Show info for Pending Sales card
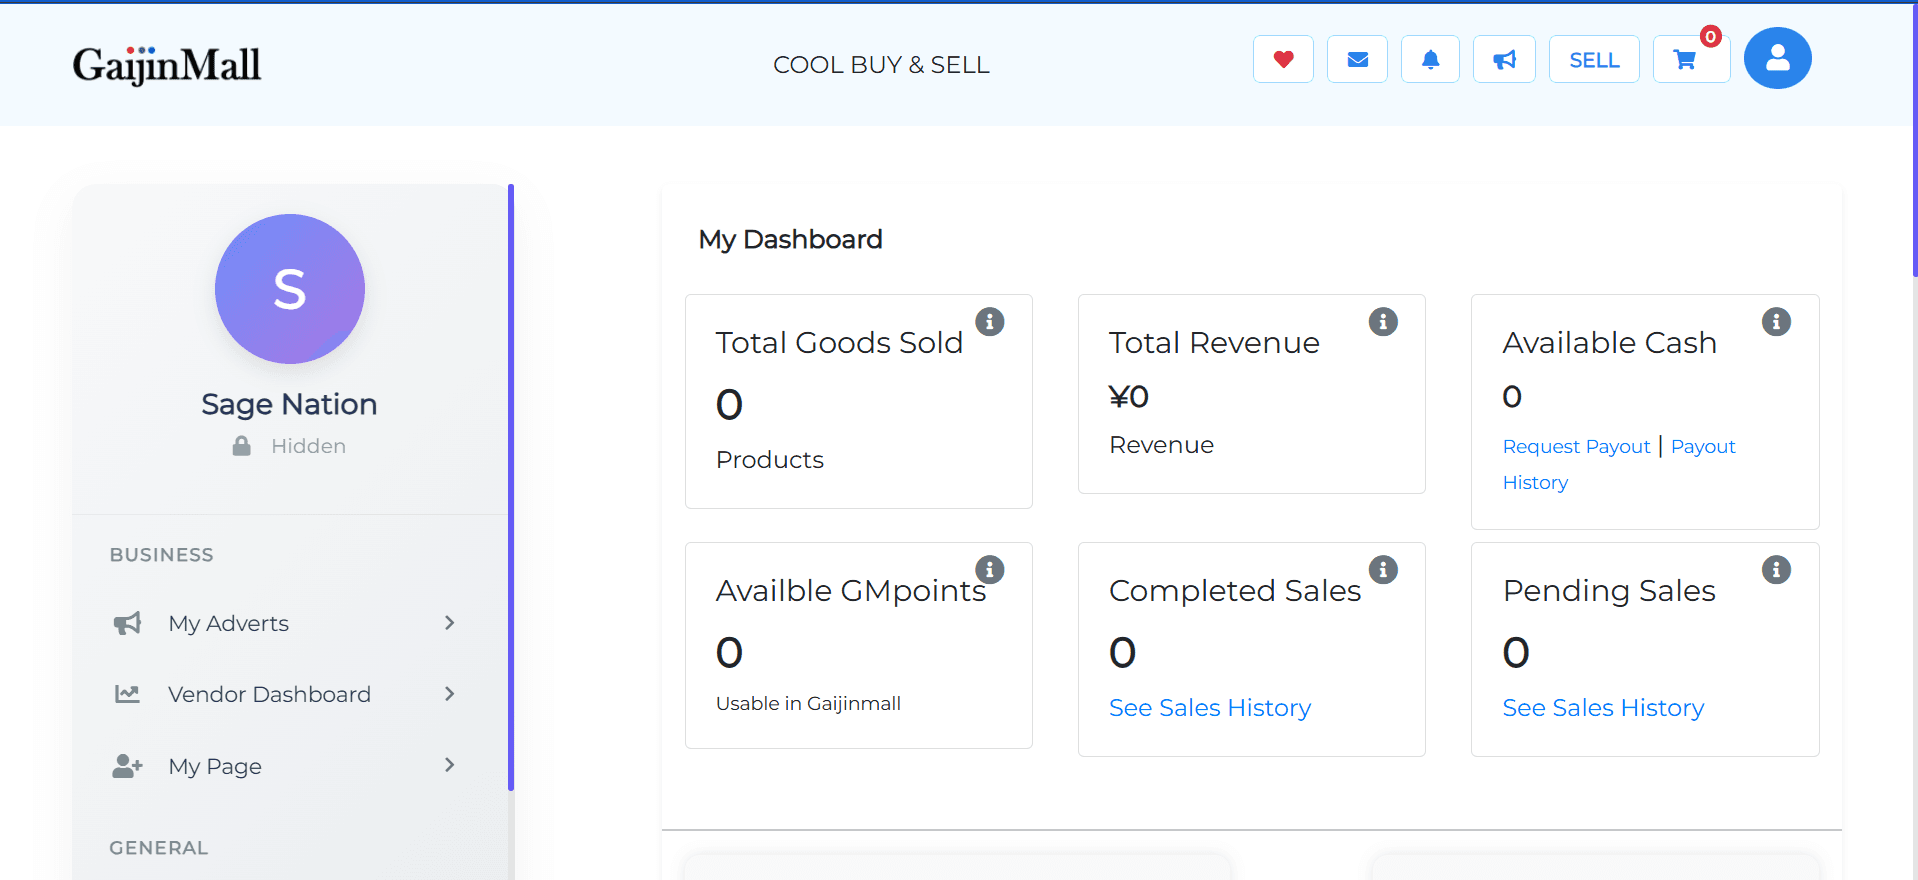The image size is (1918, 880). click(x=1775, y=570)
